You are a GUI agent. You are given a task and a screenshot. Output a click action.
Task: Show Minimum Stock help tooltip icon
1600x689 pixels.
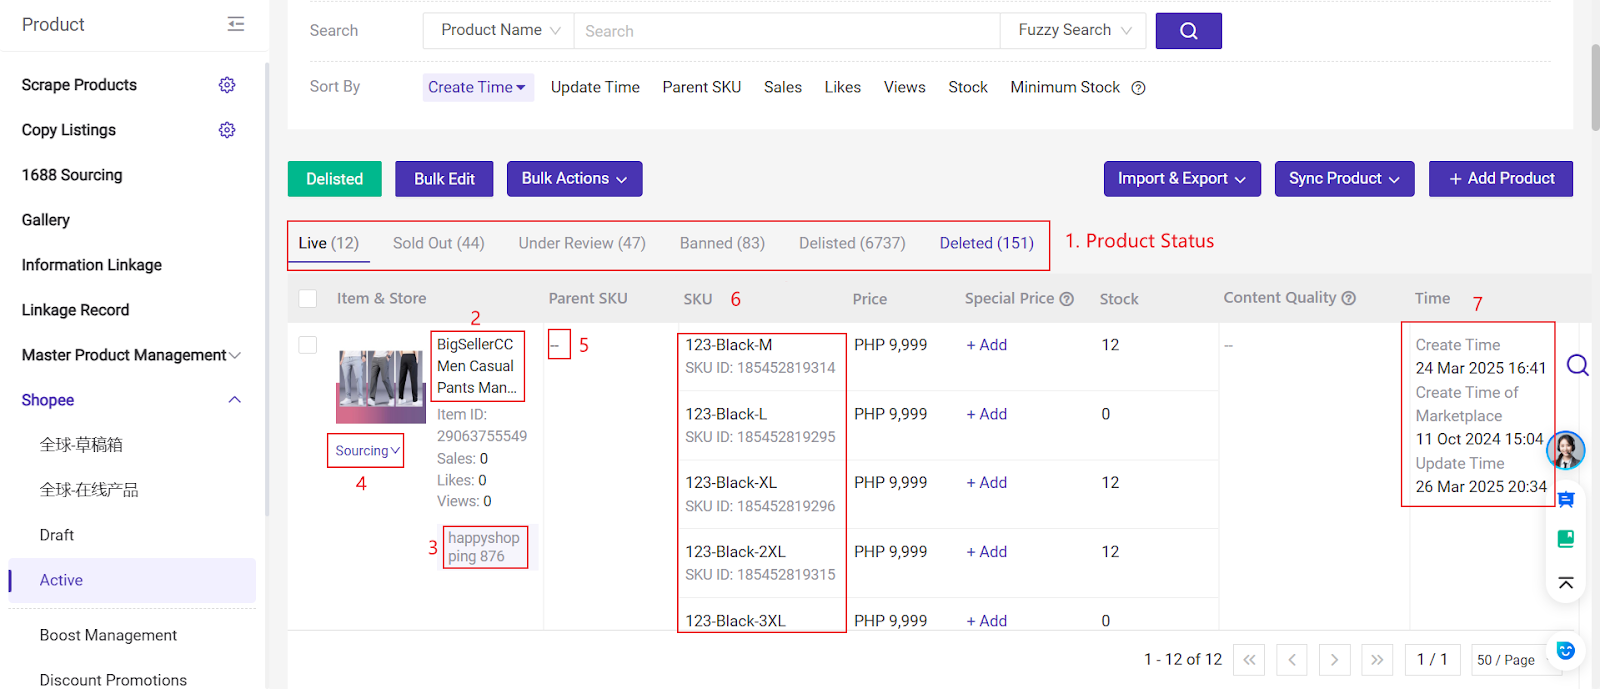pos(1138,88)
